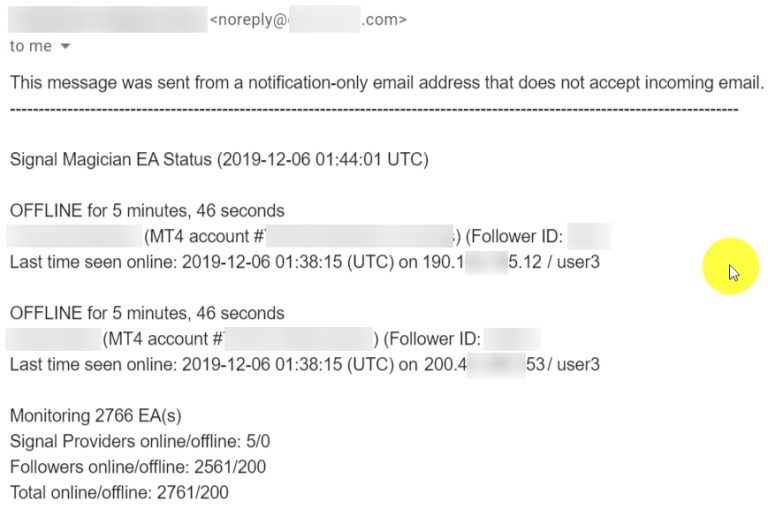Screen dimensions: 768x532
Task: Click the first "MT4 account #" text
Action: coord(203,237)
